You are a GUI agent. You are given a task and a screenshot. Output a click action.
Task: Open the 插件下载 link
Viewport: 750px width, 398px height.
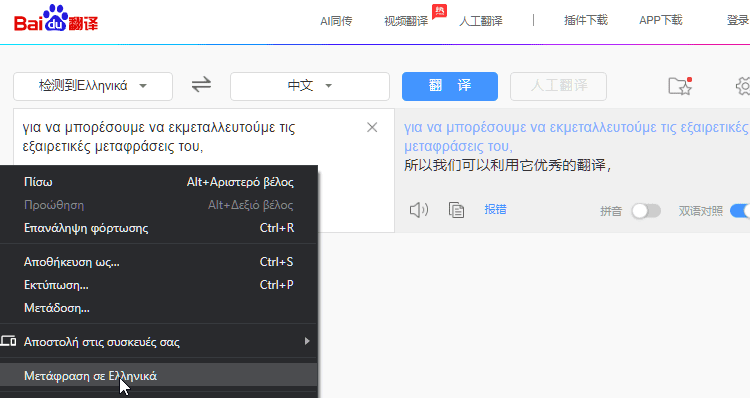coord(585,20)
